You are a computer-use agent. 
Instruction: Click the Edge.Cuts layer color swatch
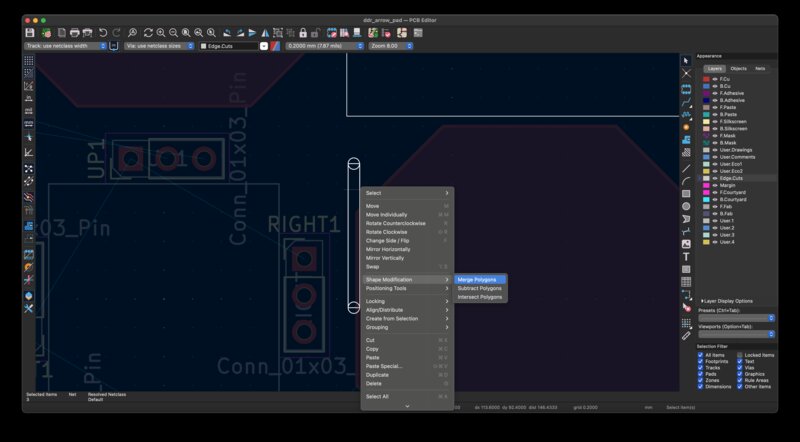click(x=706, y=177)
